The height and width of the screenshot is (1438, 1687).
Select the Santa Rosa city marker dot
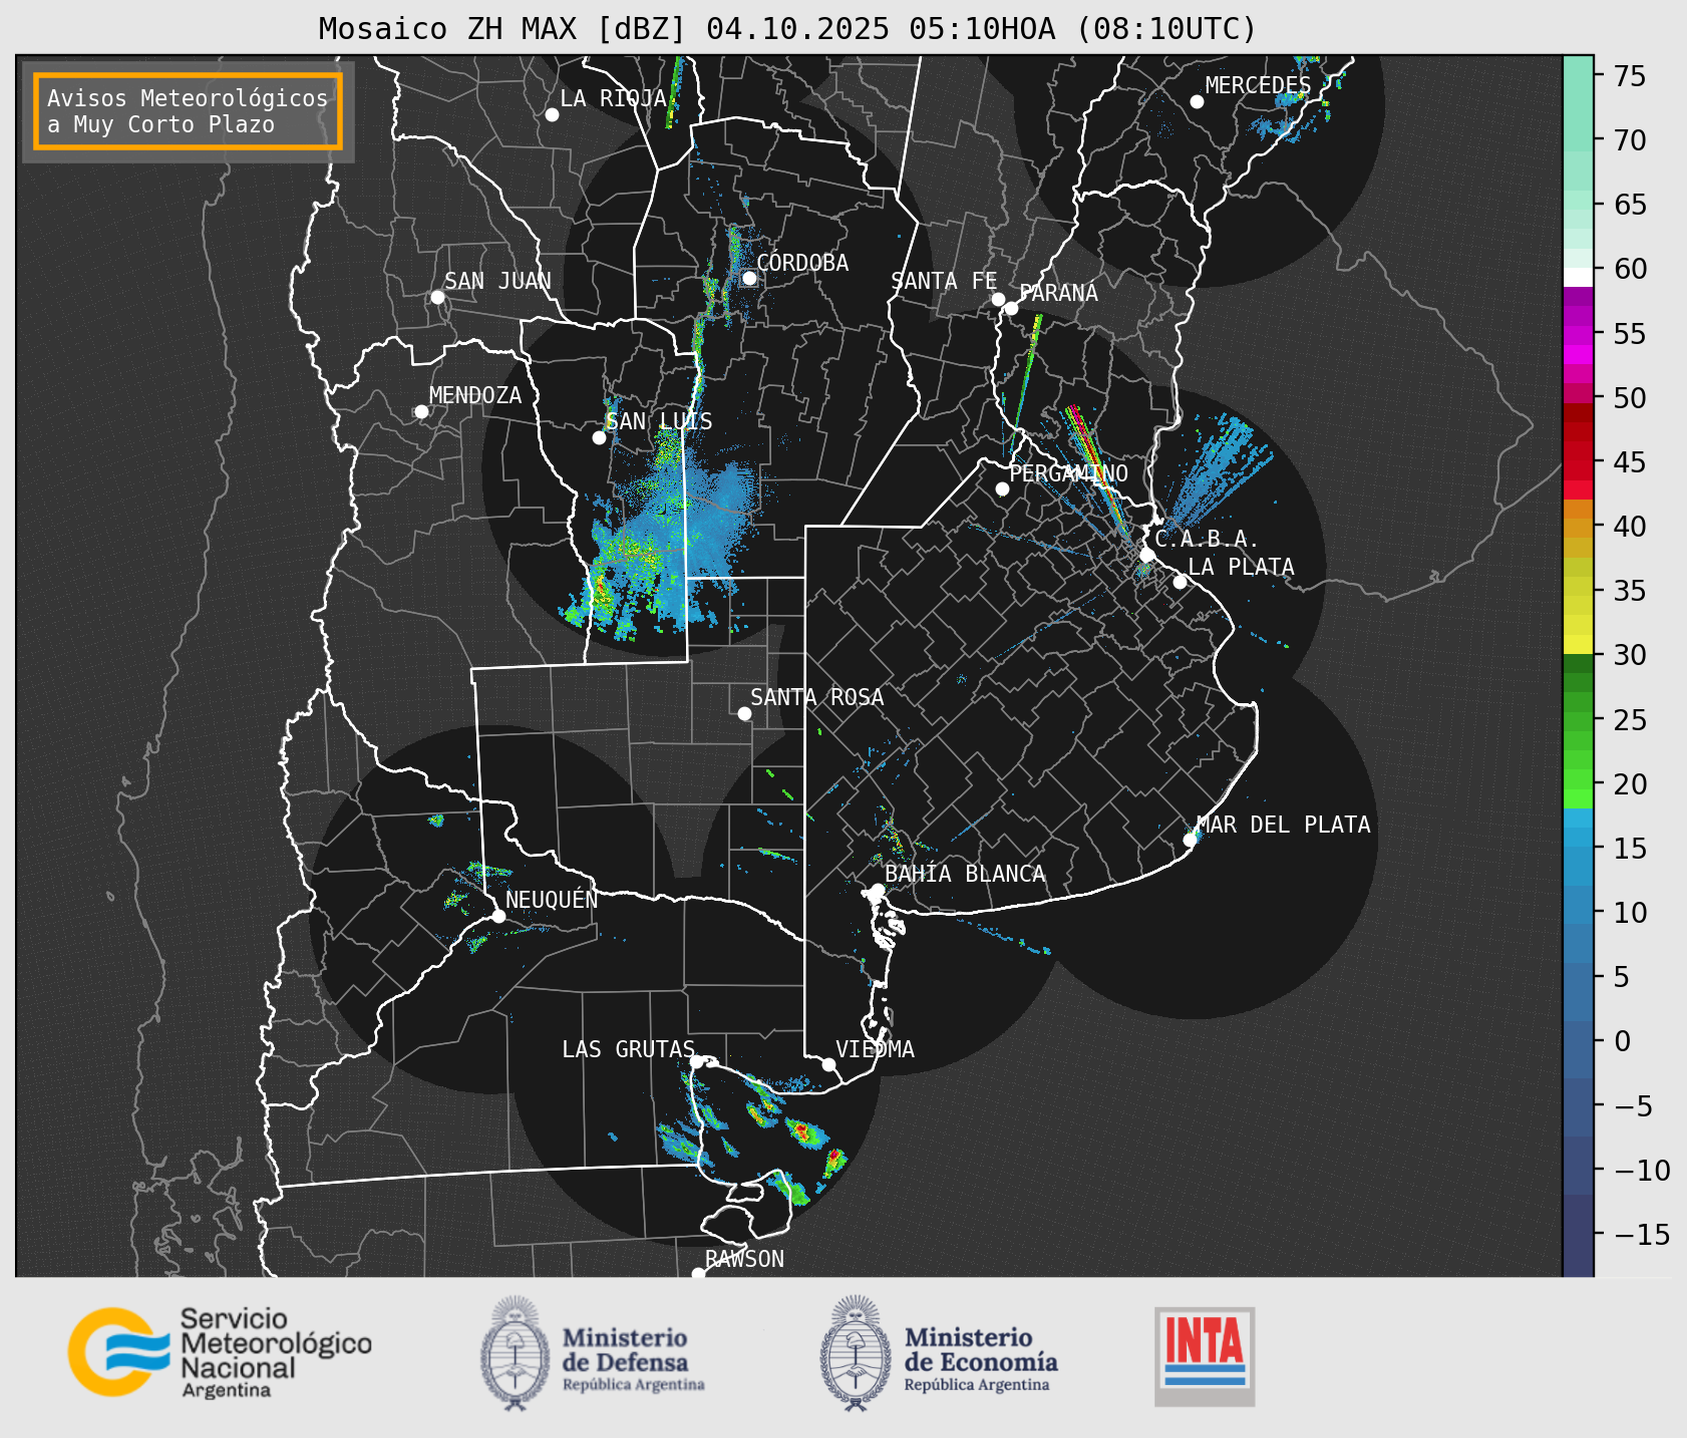[x=744, y=713]
